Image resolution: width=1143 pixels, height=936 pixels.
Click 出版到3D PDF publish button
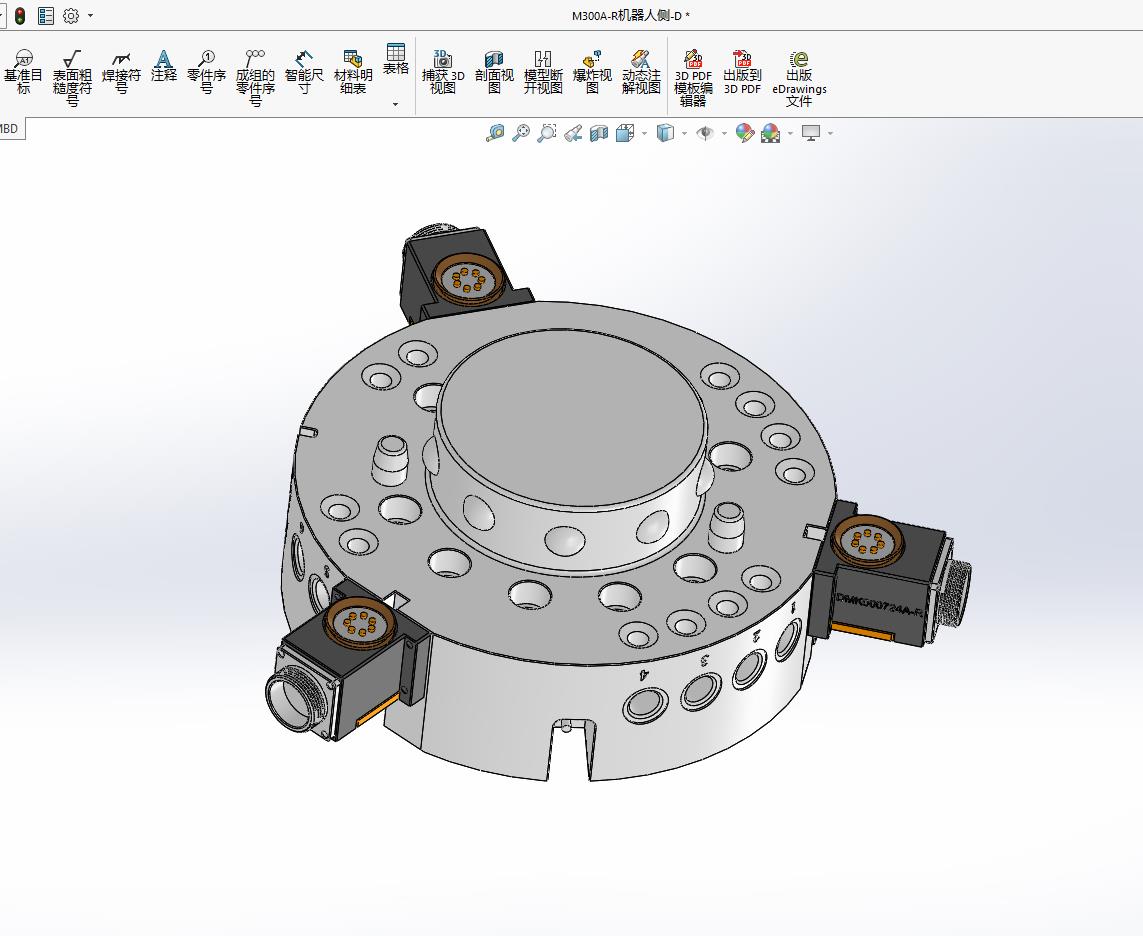pyautogui.click(x=742, y=72)
